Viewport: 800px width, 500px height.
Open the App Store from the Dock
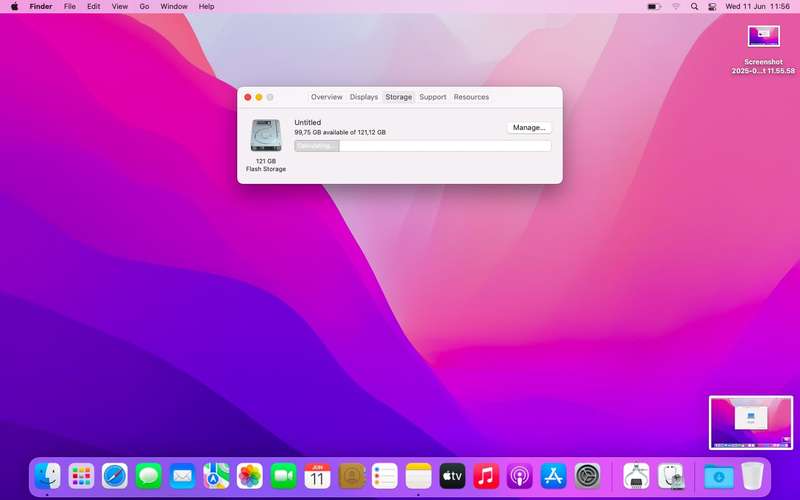[553, 476]
